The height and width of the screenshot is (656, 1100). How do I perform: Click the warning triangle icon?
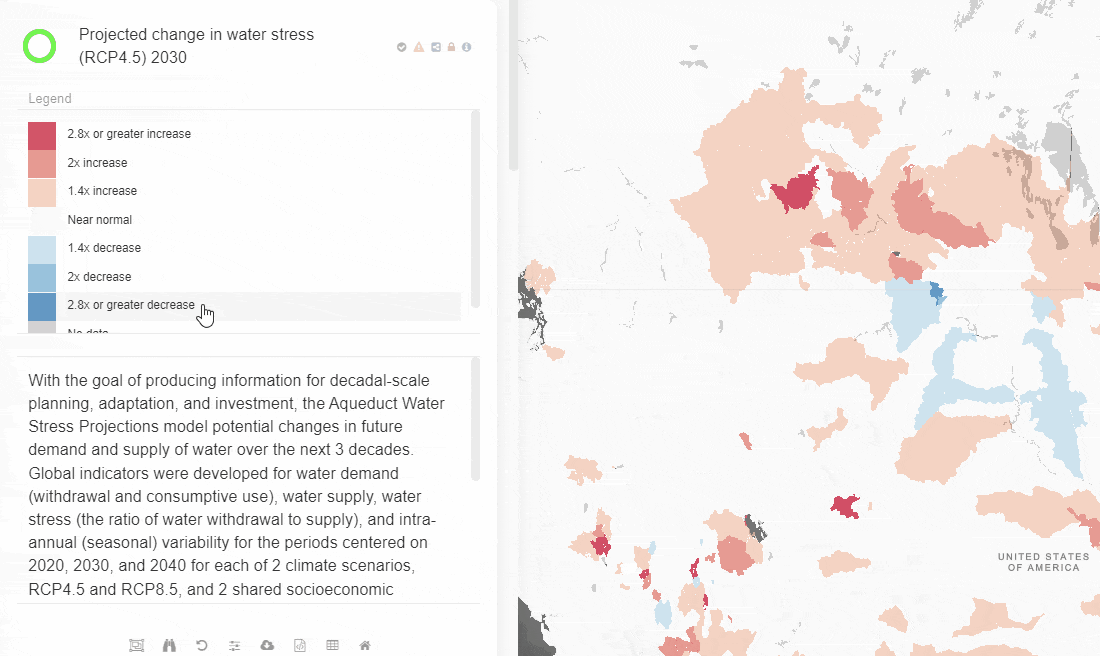point(419,47)
